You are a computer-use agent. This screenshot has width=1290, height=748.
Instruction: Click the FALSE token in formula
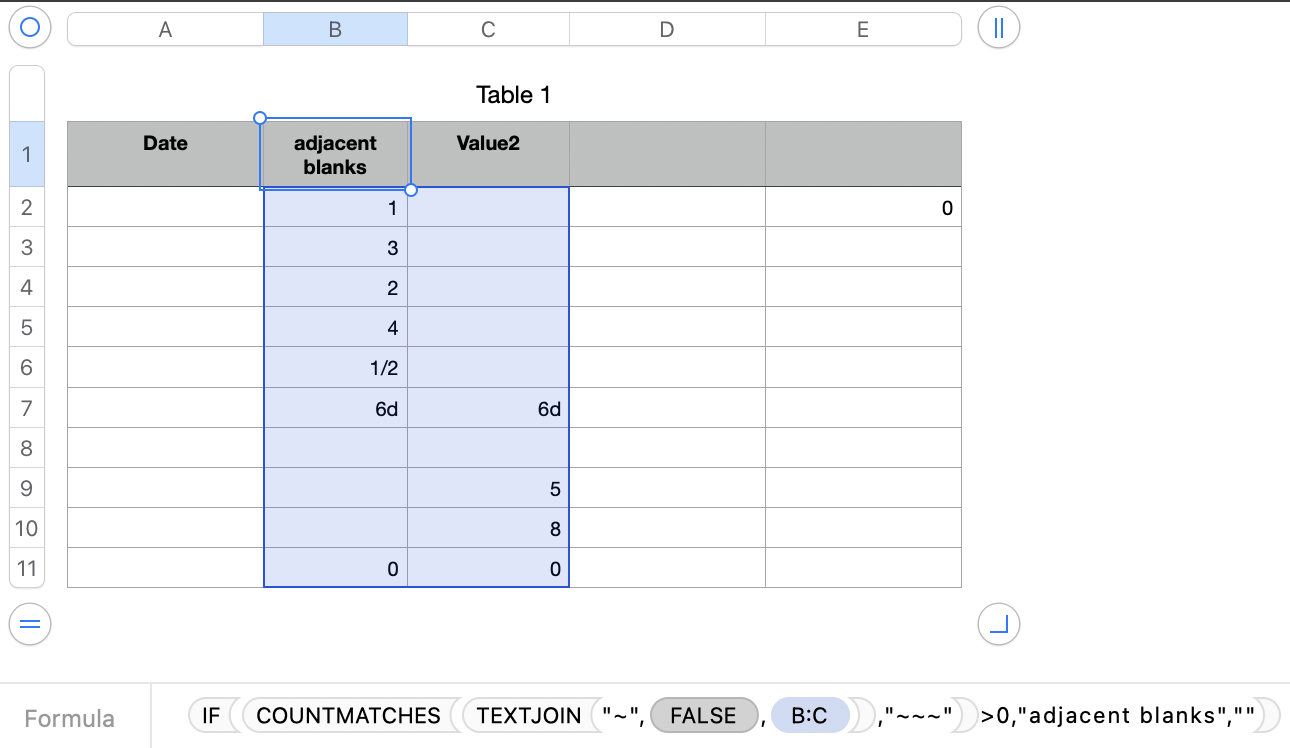(x=703, y=715)
